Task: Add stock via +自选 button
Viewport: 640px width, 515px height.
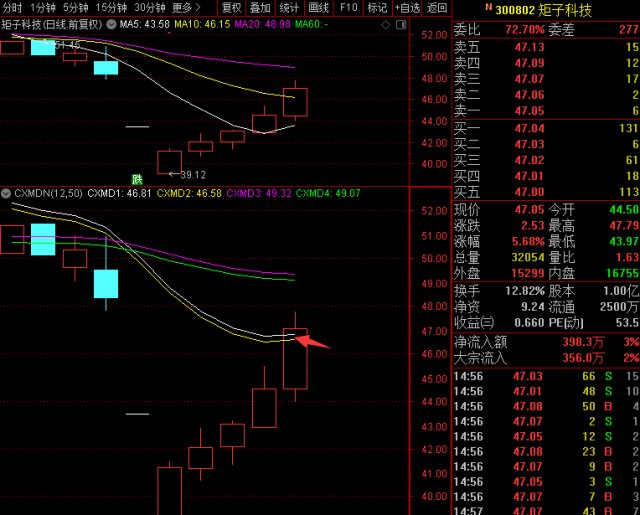Action: coord(407,7)
